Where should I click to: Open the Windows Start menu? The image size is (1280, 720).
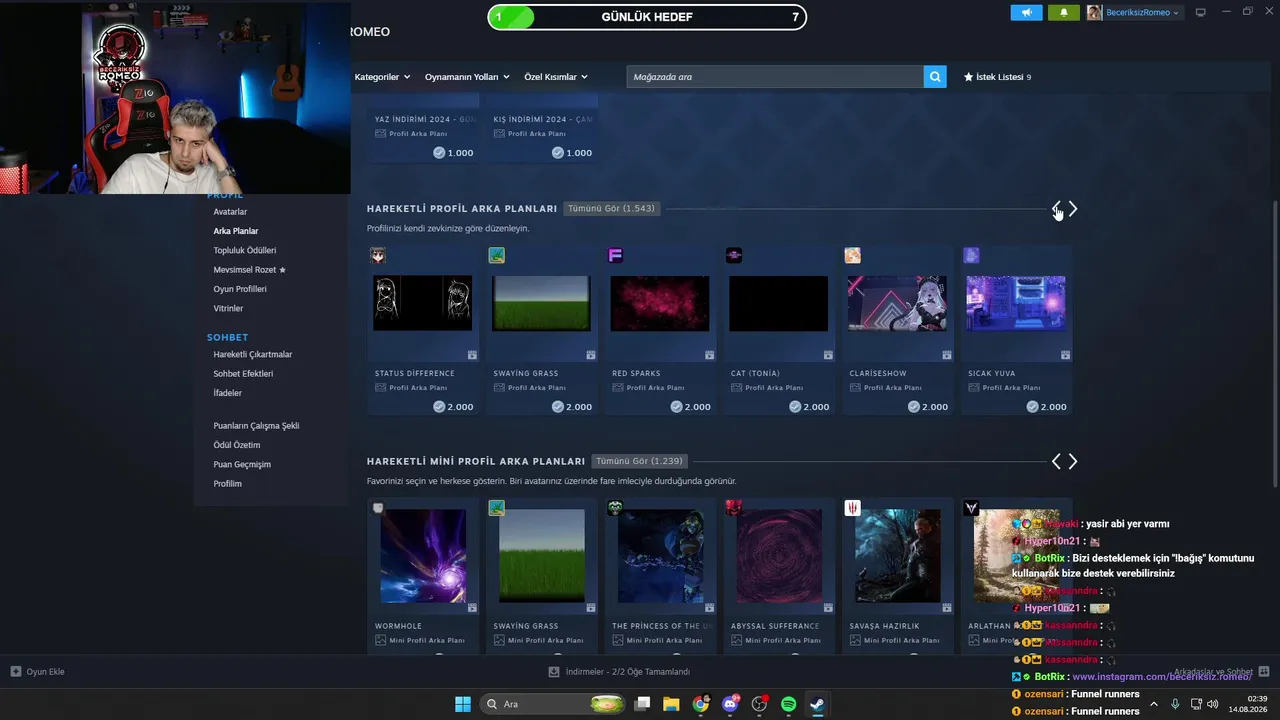click(x=463, y=704)
